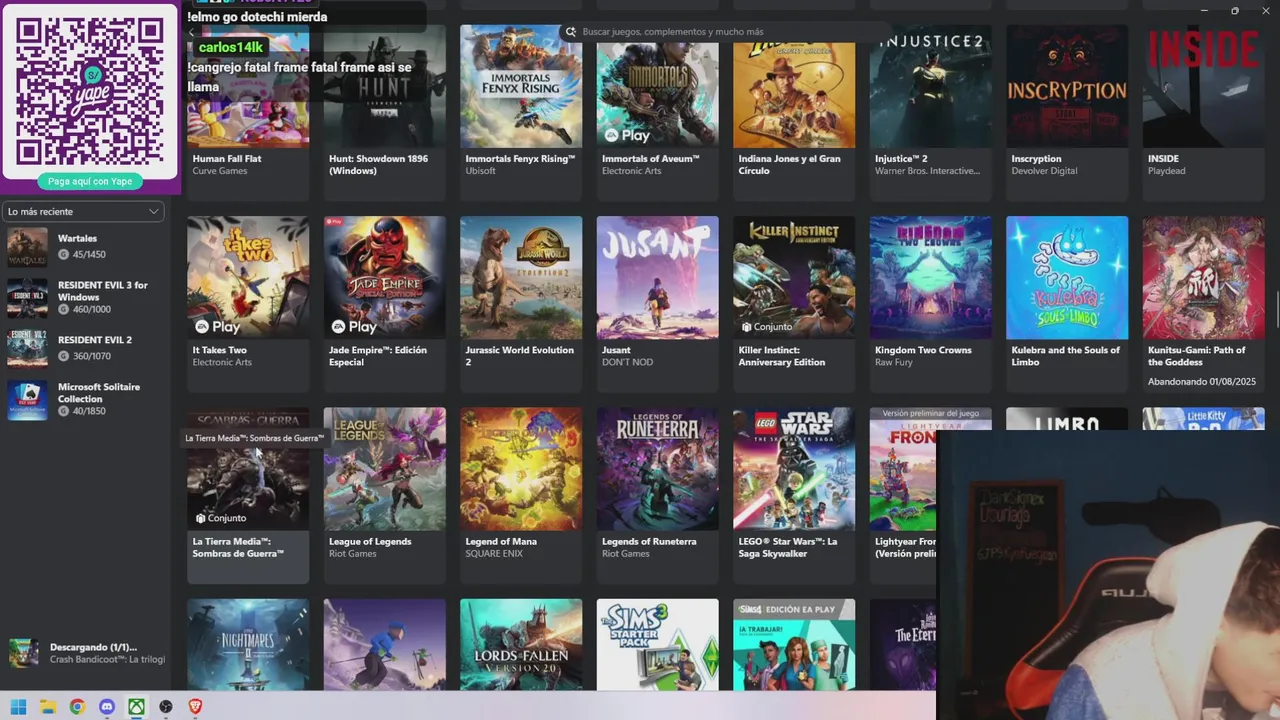
Task: Select Microsoft Solitaire Collection in sidebar
Action: 83,399
